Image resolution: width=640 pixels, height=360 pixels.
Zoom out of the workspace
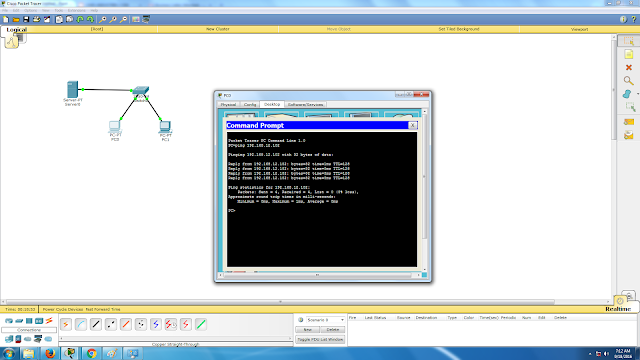[x=123, y=19]
